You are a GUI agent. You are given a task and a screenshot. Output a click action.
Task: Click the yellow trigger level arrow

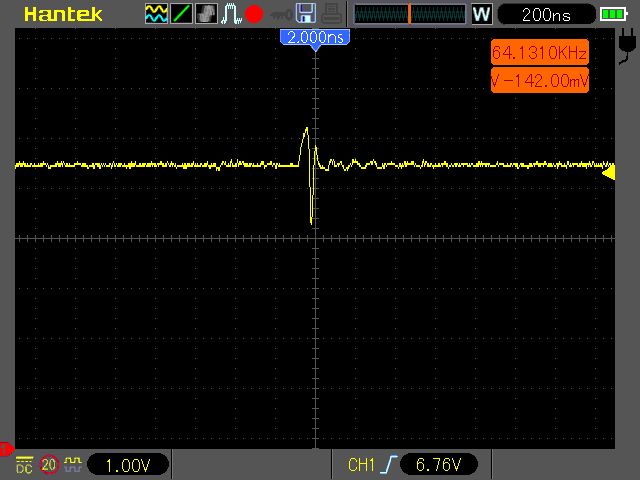609,172
